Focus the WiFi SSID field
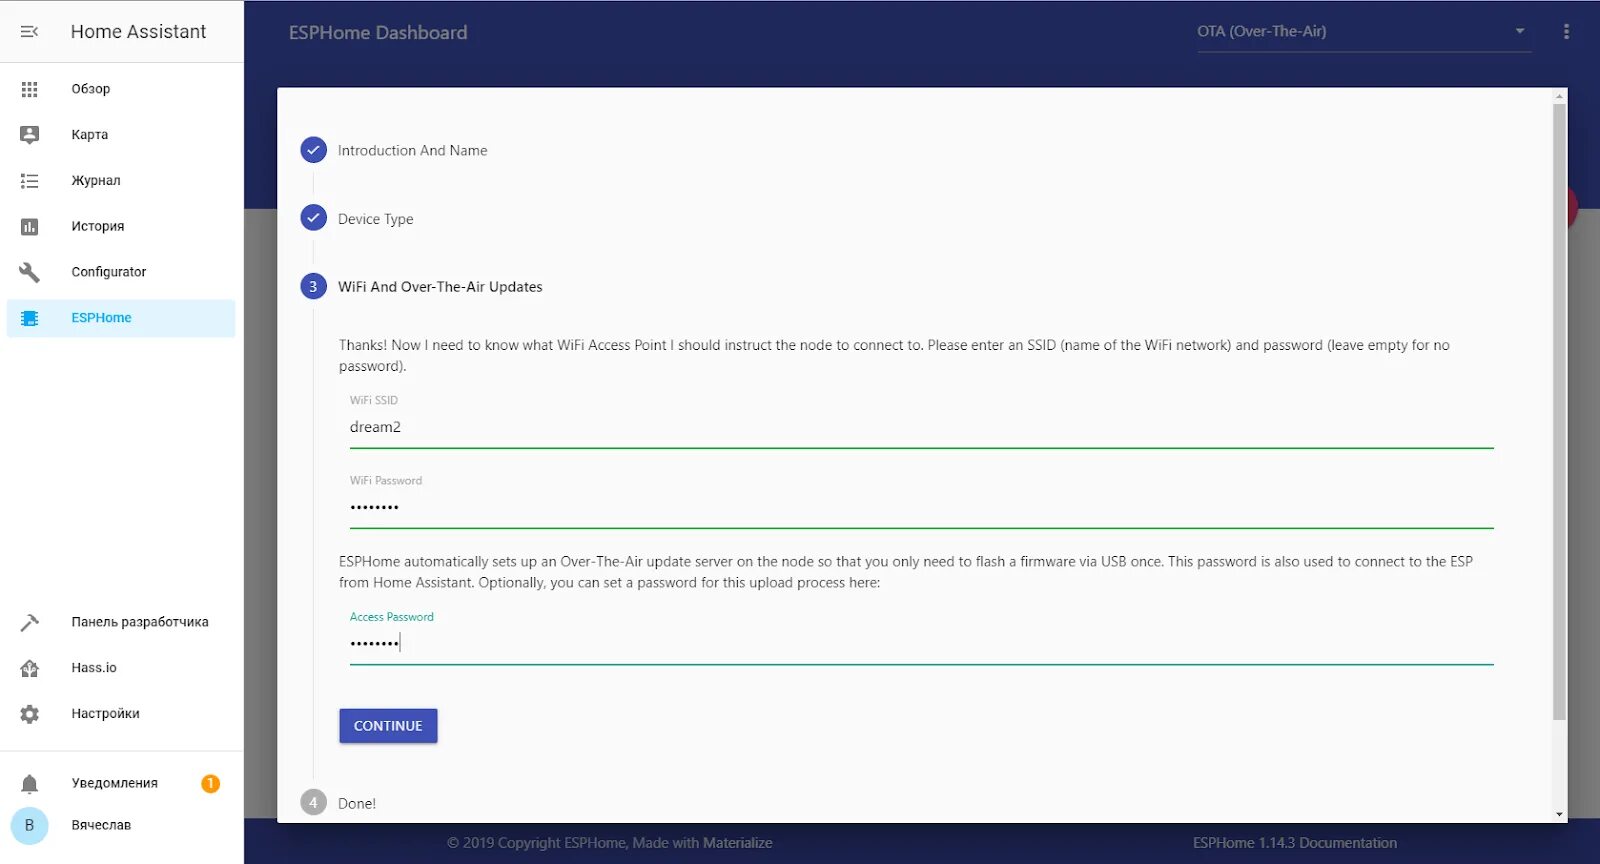1600x864 pixels. (921, 427)
